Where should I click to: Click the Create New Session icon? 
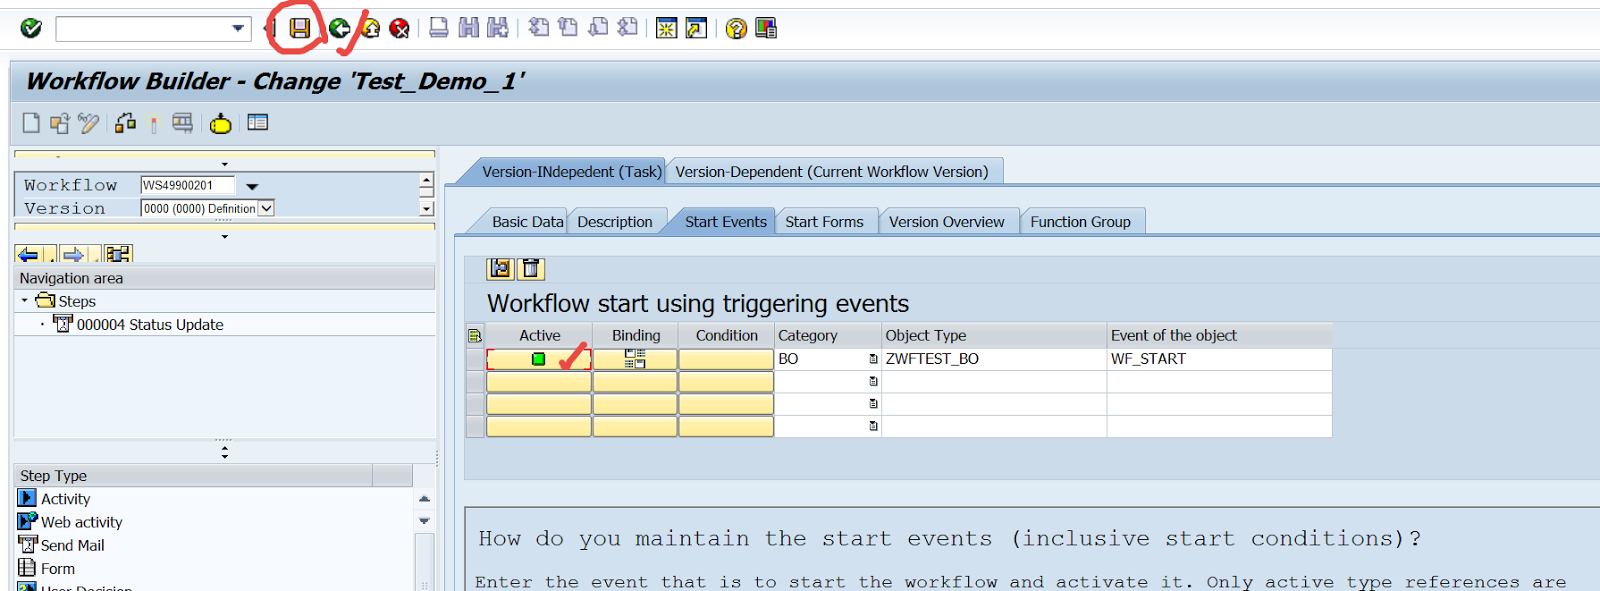click(x=666, y=28)
